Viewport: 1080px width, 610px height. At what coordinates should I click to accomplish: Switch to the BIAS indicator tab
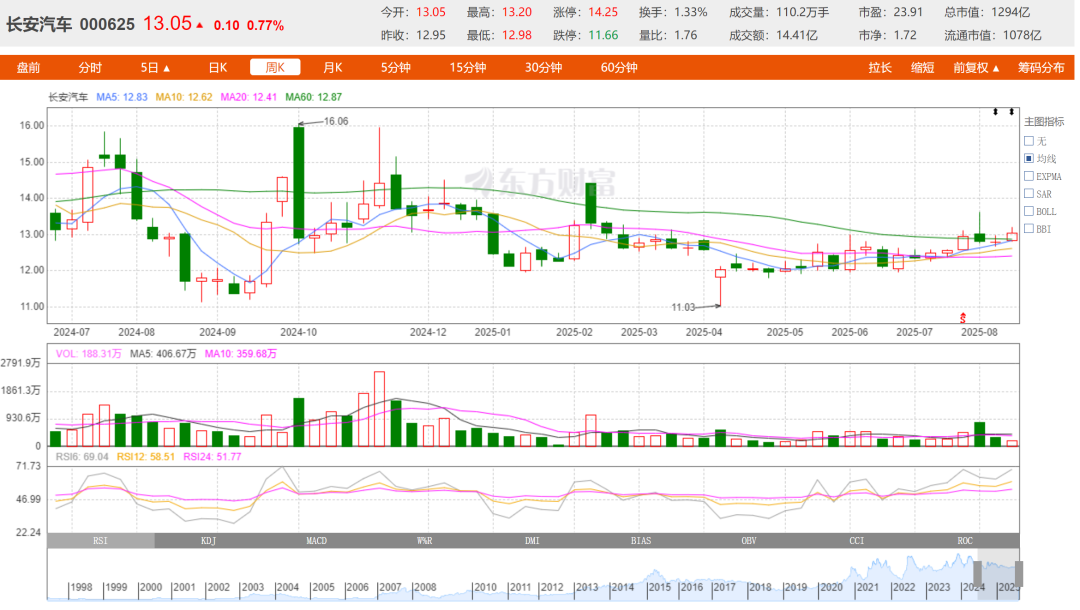pyautogui.click(x=641, y=540)
